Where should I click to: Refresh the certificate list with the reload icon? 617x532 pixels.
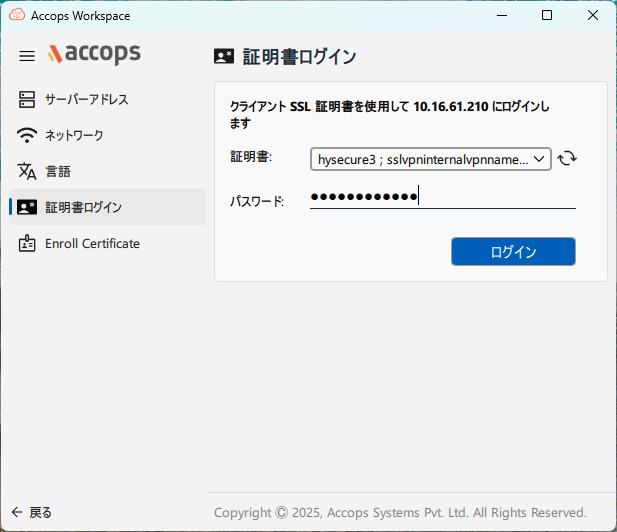(x=567, y=159)
